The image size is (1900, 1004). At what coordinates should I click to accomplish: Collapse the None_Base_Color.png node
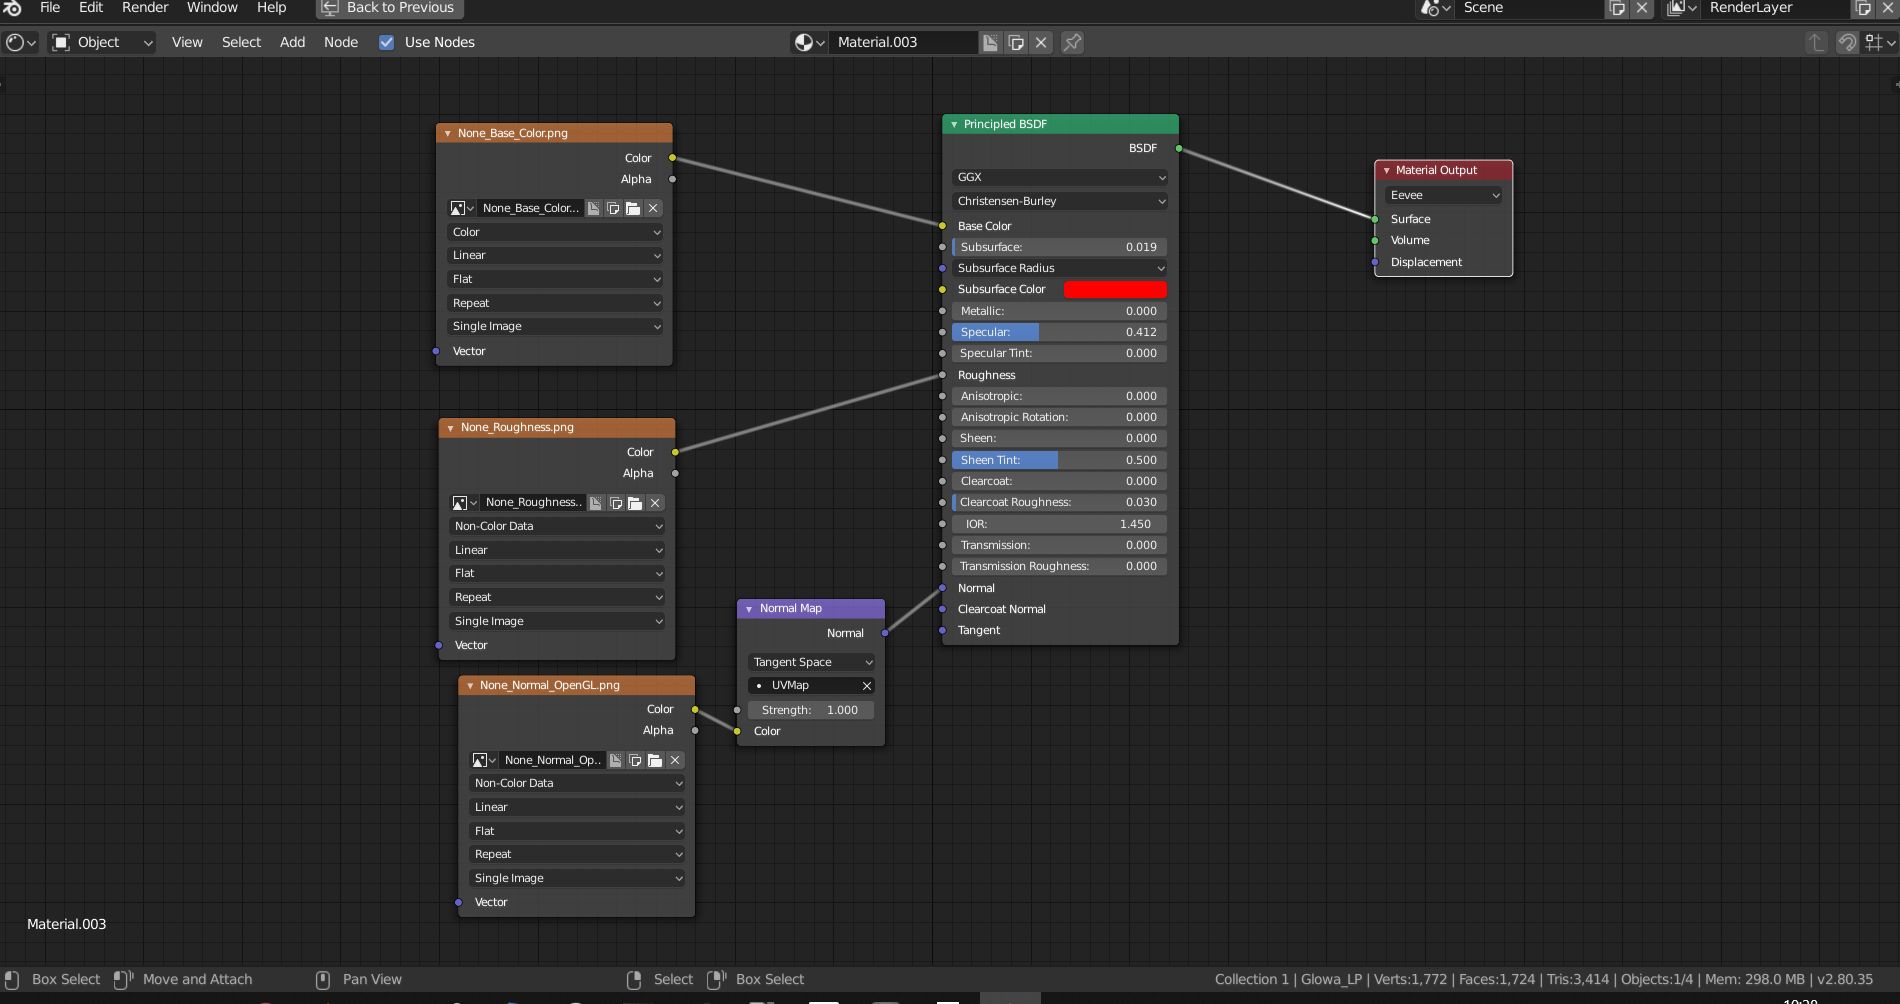448,133
